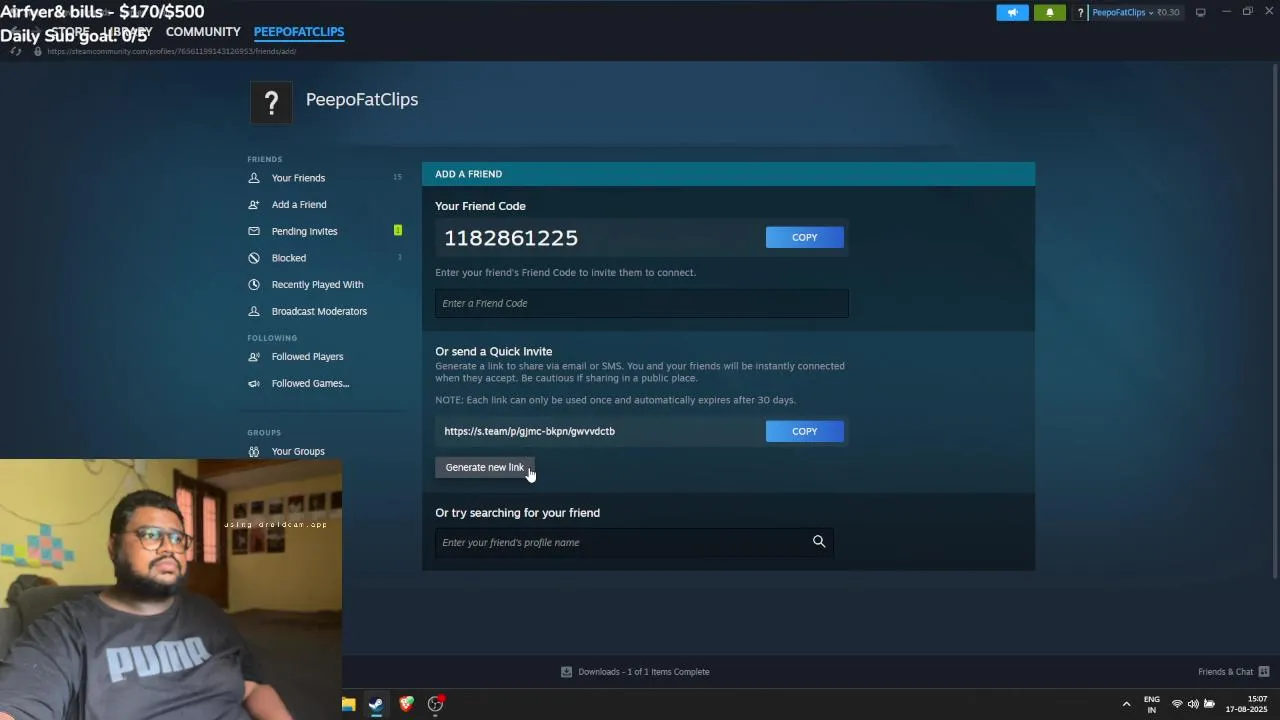Focus the Enter a Friend Code field

(x=642, y=303)
